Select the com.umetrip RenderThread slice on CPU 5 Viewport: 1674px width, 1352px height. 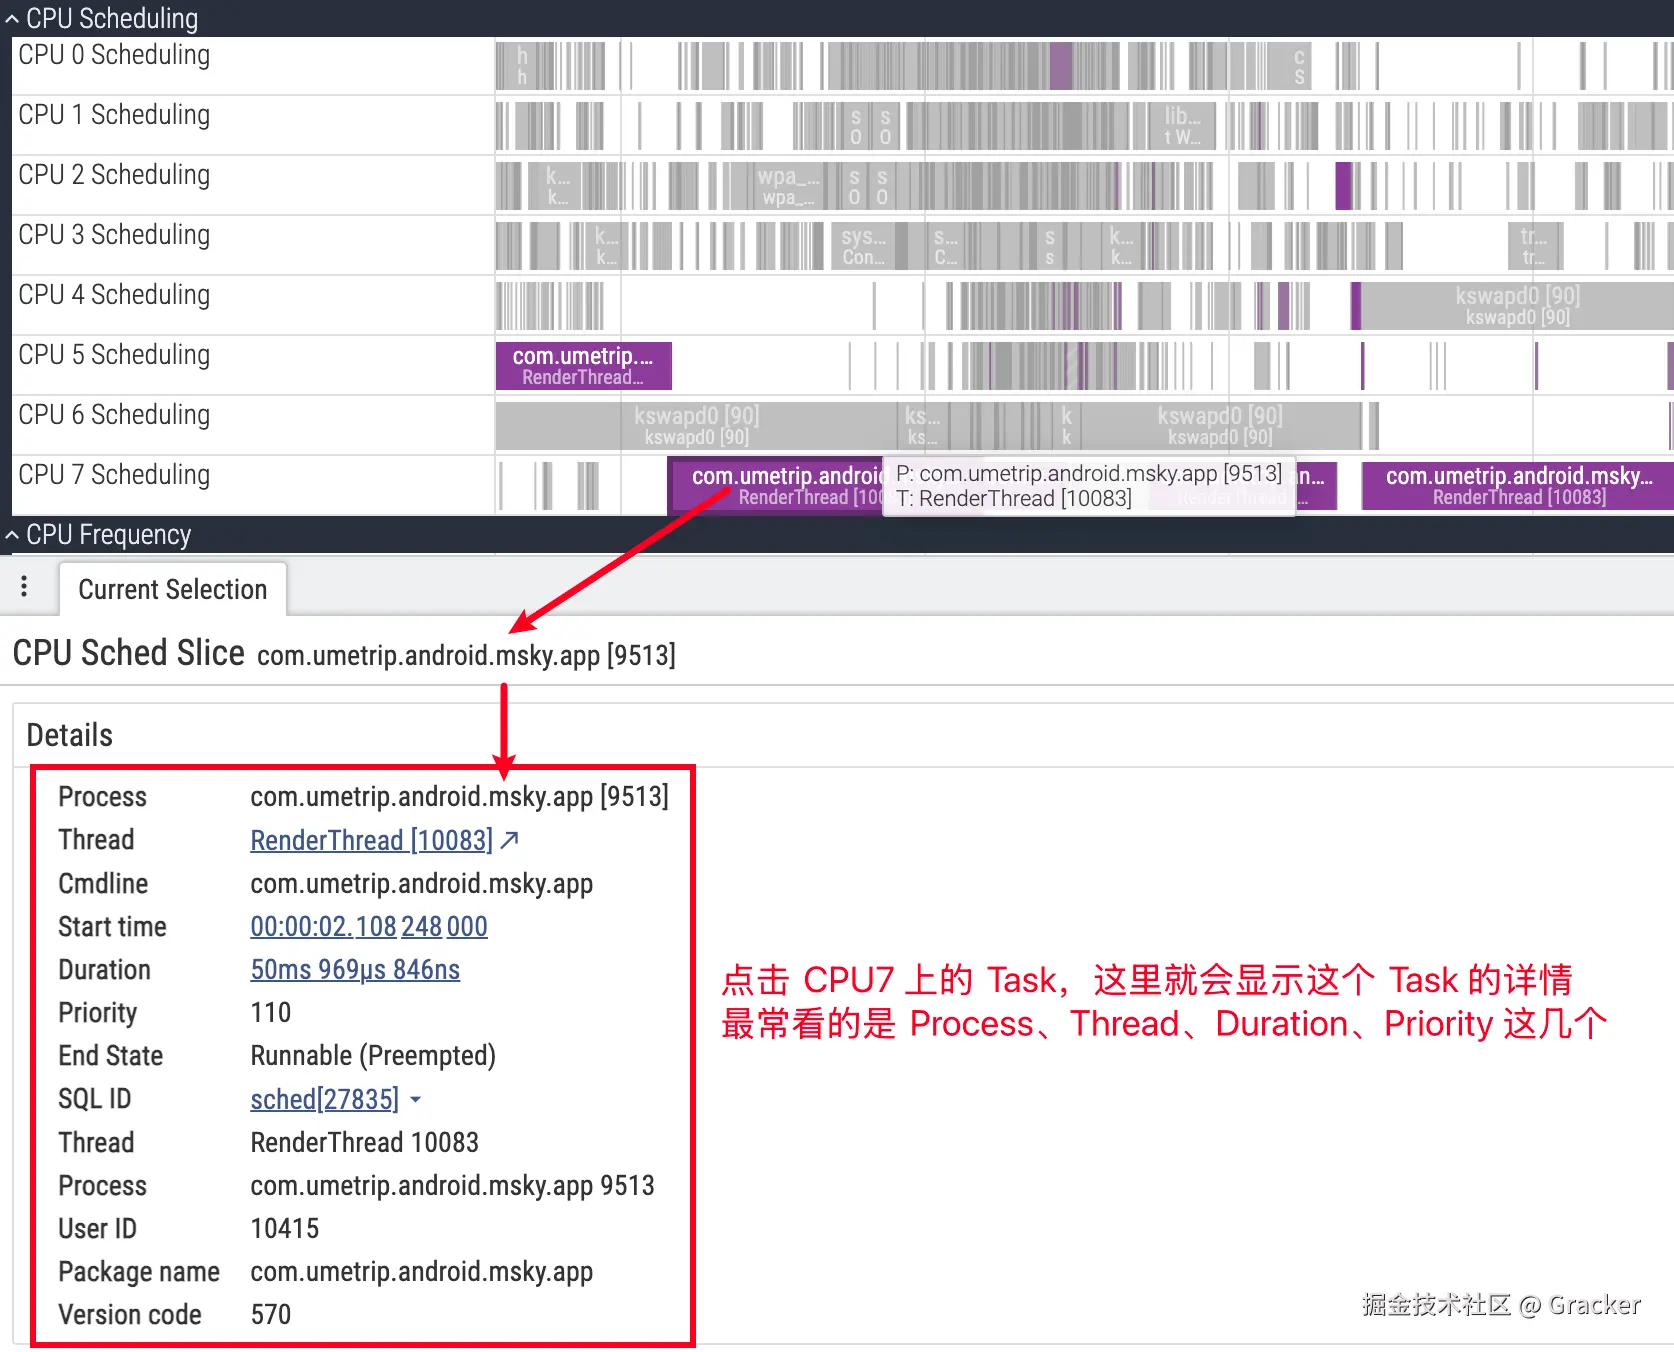click(x=583, y=366)
